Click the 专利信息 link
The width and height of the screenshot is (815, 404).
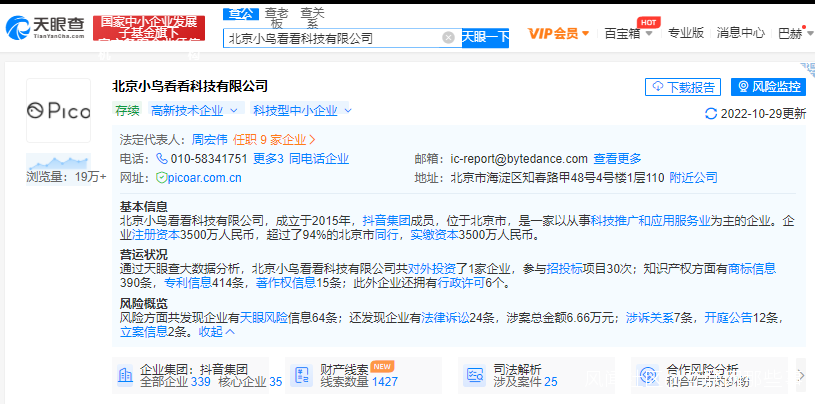tap(188, 283)
